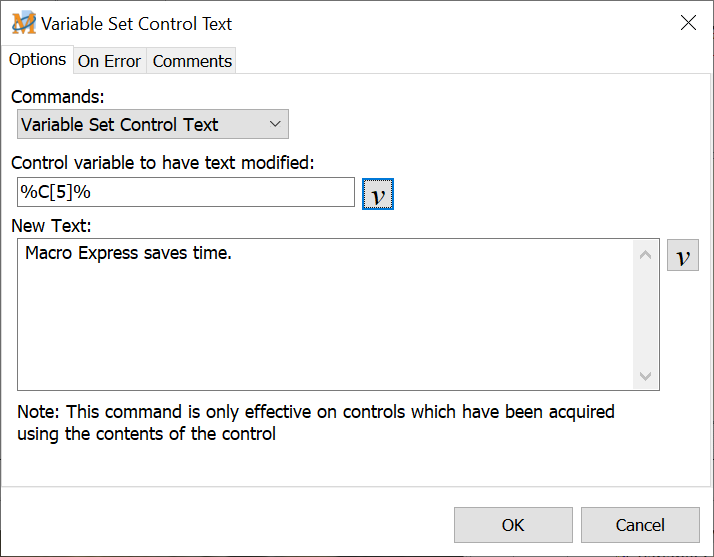
Task: Click the "Commands:" label
Action: point(58,97)
